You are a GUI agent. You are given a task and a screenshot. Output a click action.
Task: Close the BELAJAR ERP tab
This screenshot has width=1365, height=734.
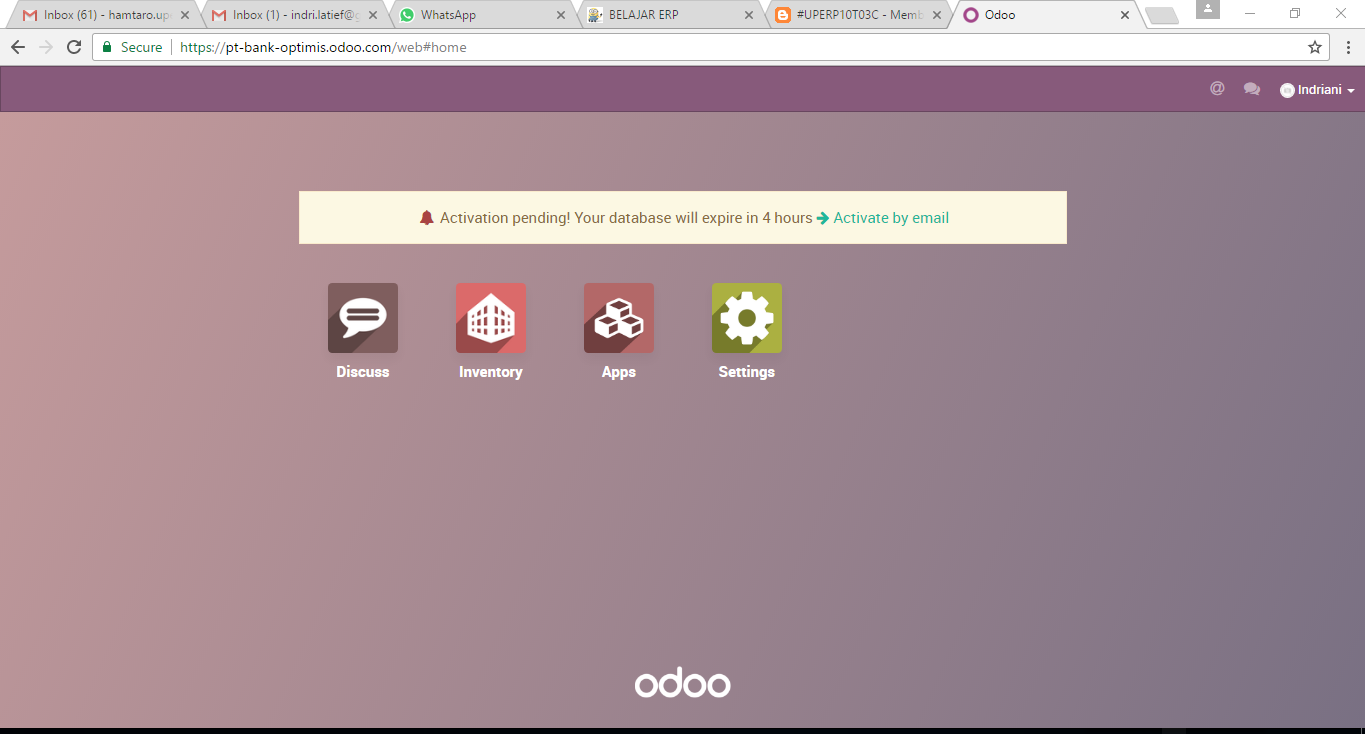(748, 15)
